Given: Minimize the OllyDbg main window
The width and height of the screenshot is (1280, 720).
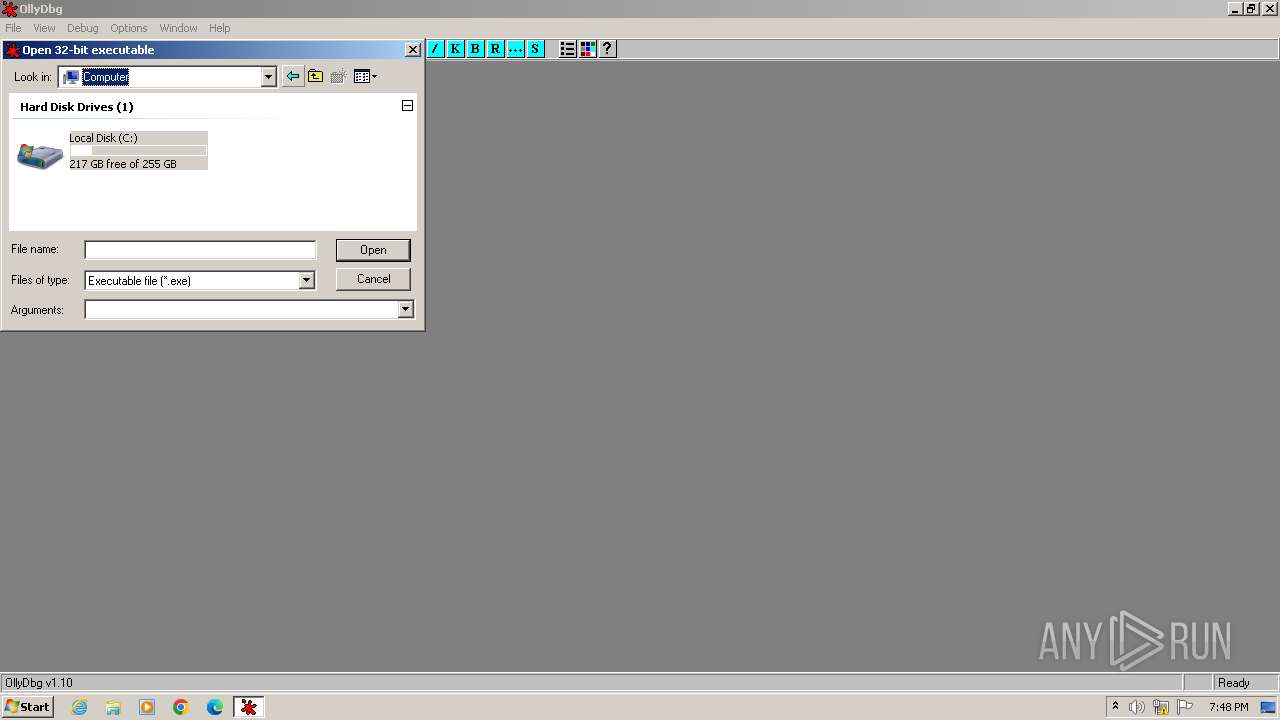Looking at the screenshot, I should tap(1235, 9).
